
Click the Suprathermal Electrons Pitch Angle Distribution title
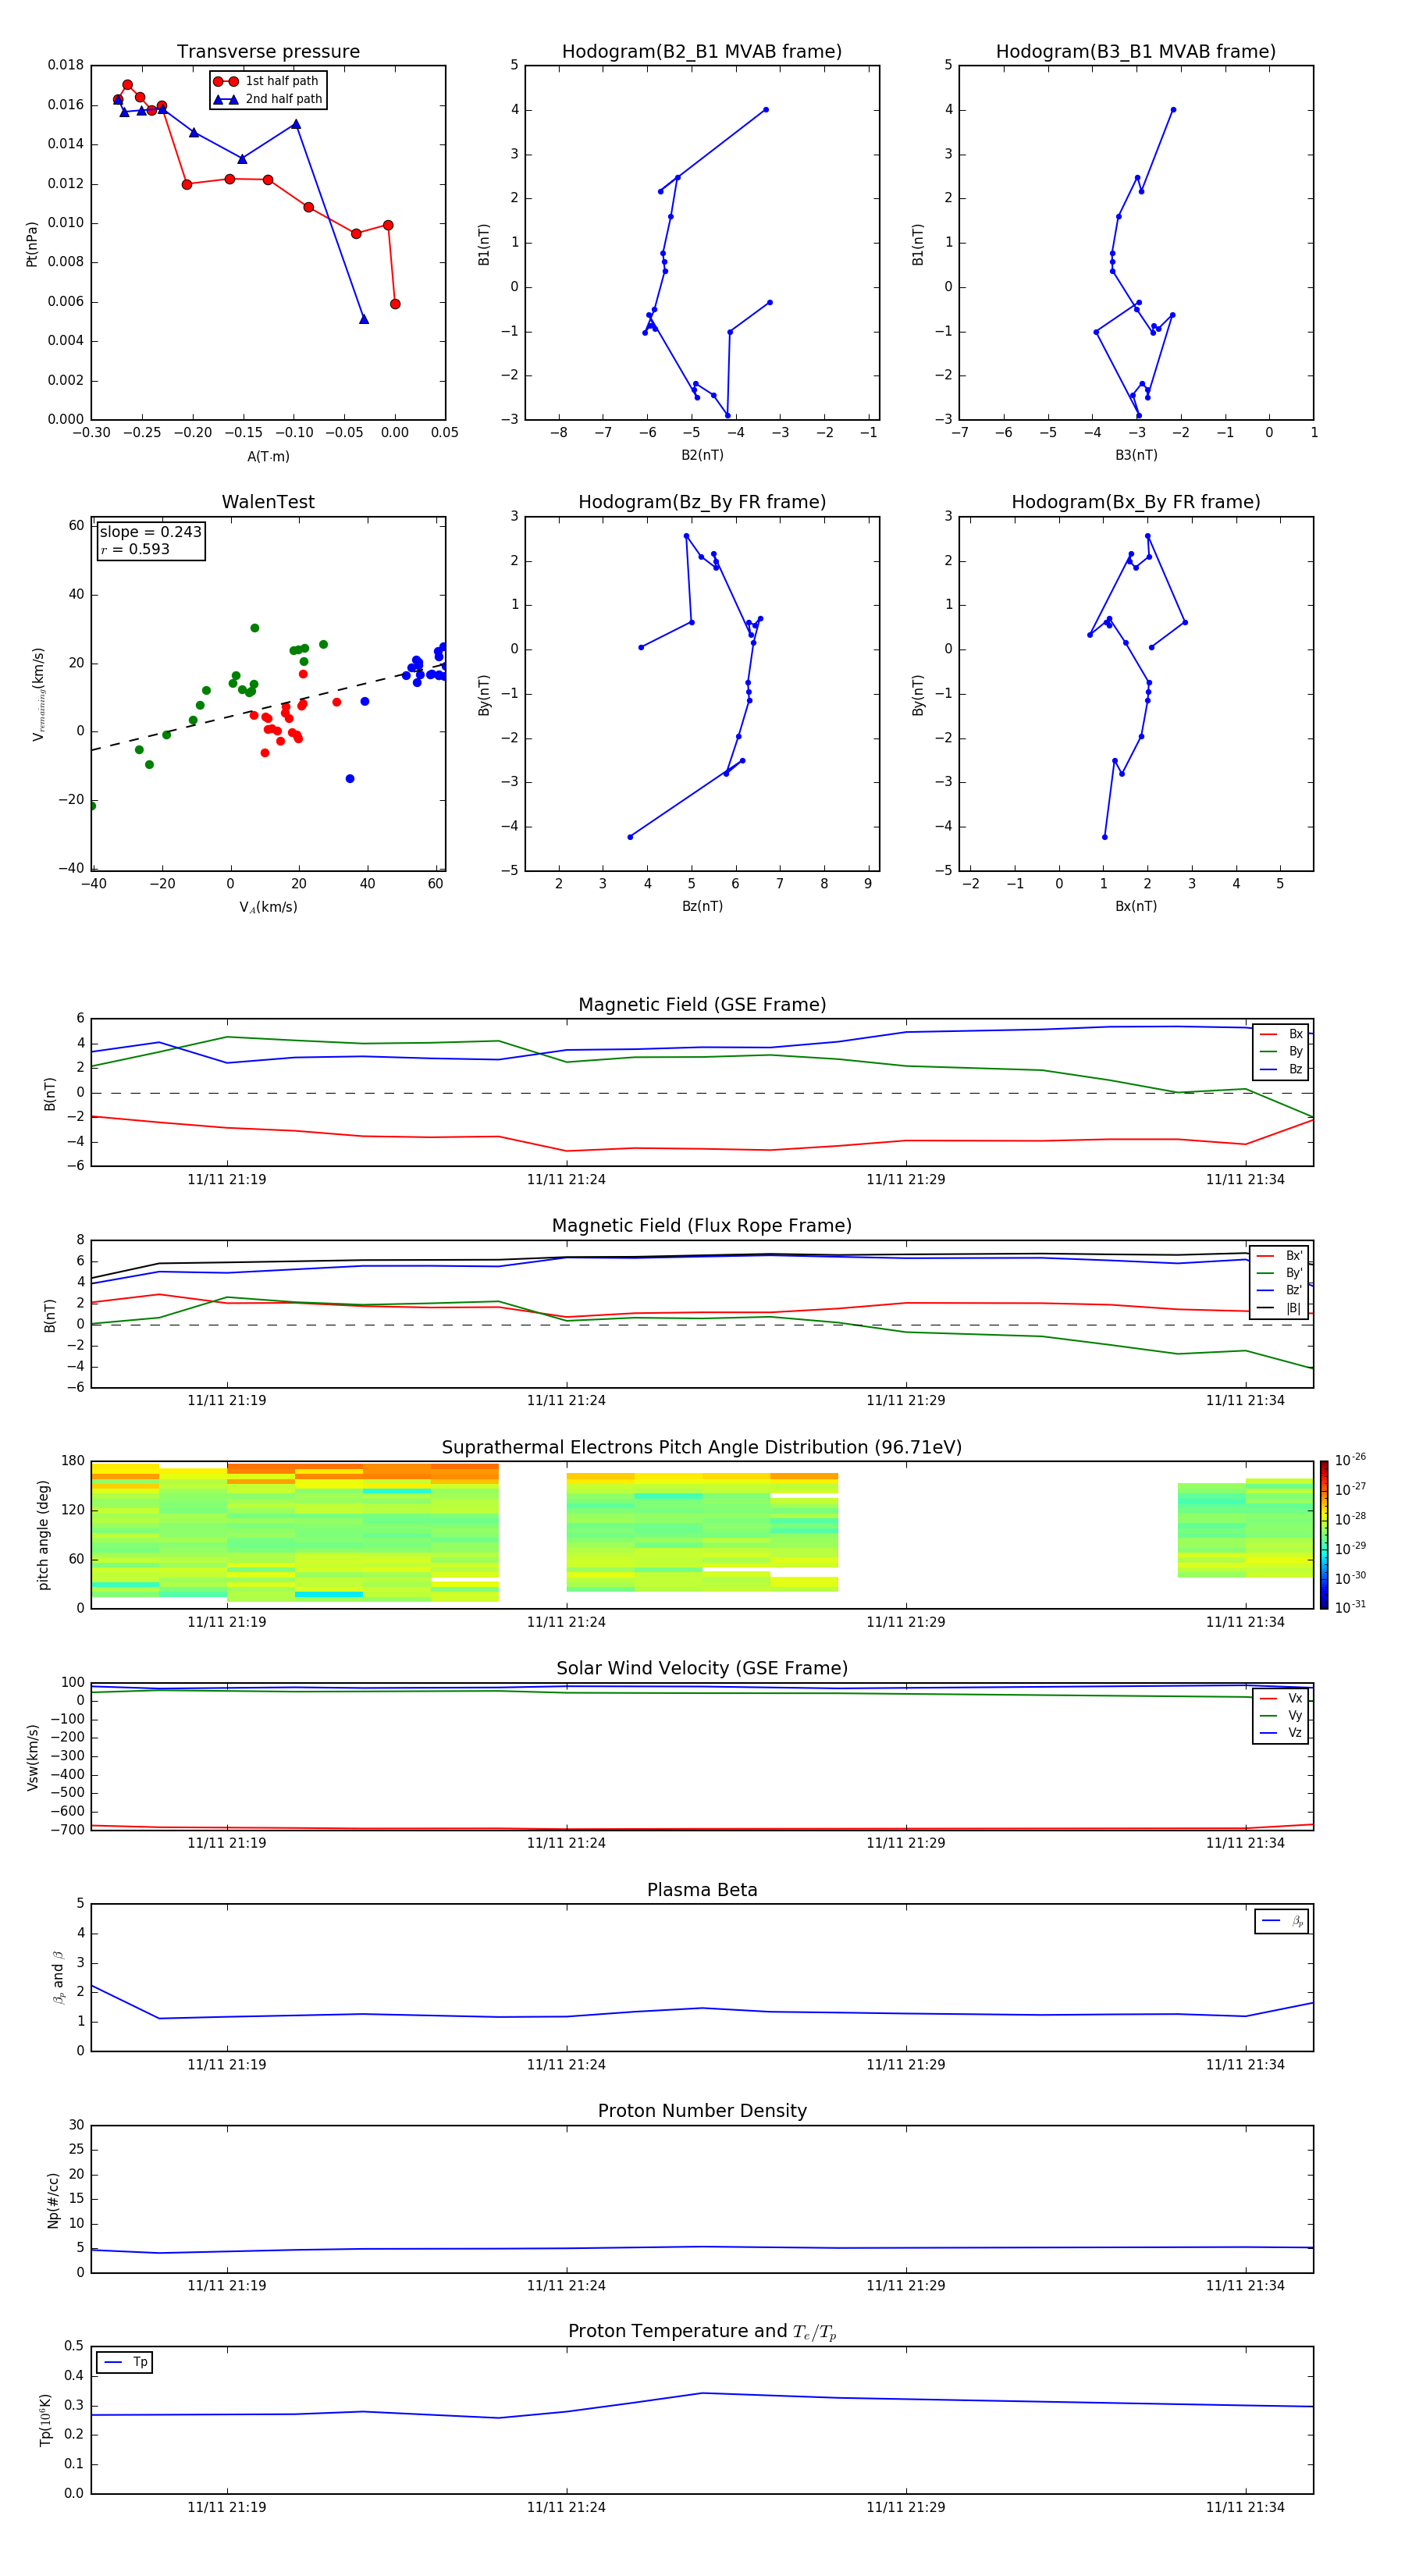tap(702, 1448)
